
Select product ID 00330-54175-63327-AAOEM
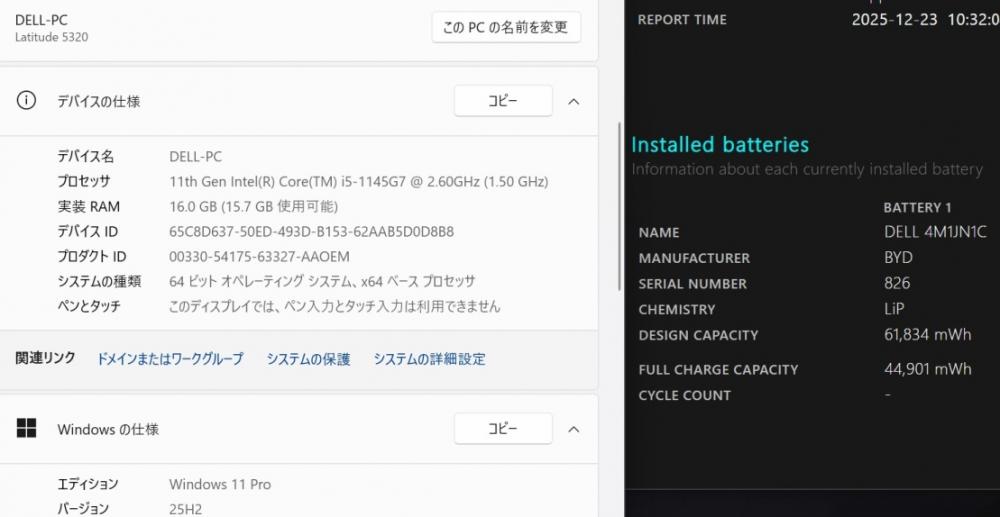(259, 256)
